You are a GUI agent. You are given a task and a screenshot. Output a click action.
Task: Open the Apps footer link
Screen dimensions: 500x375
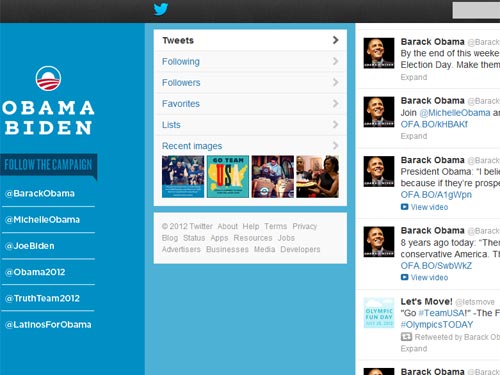coord(219,238)
